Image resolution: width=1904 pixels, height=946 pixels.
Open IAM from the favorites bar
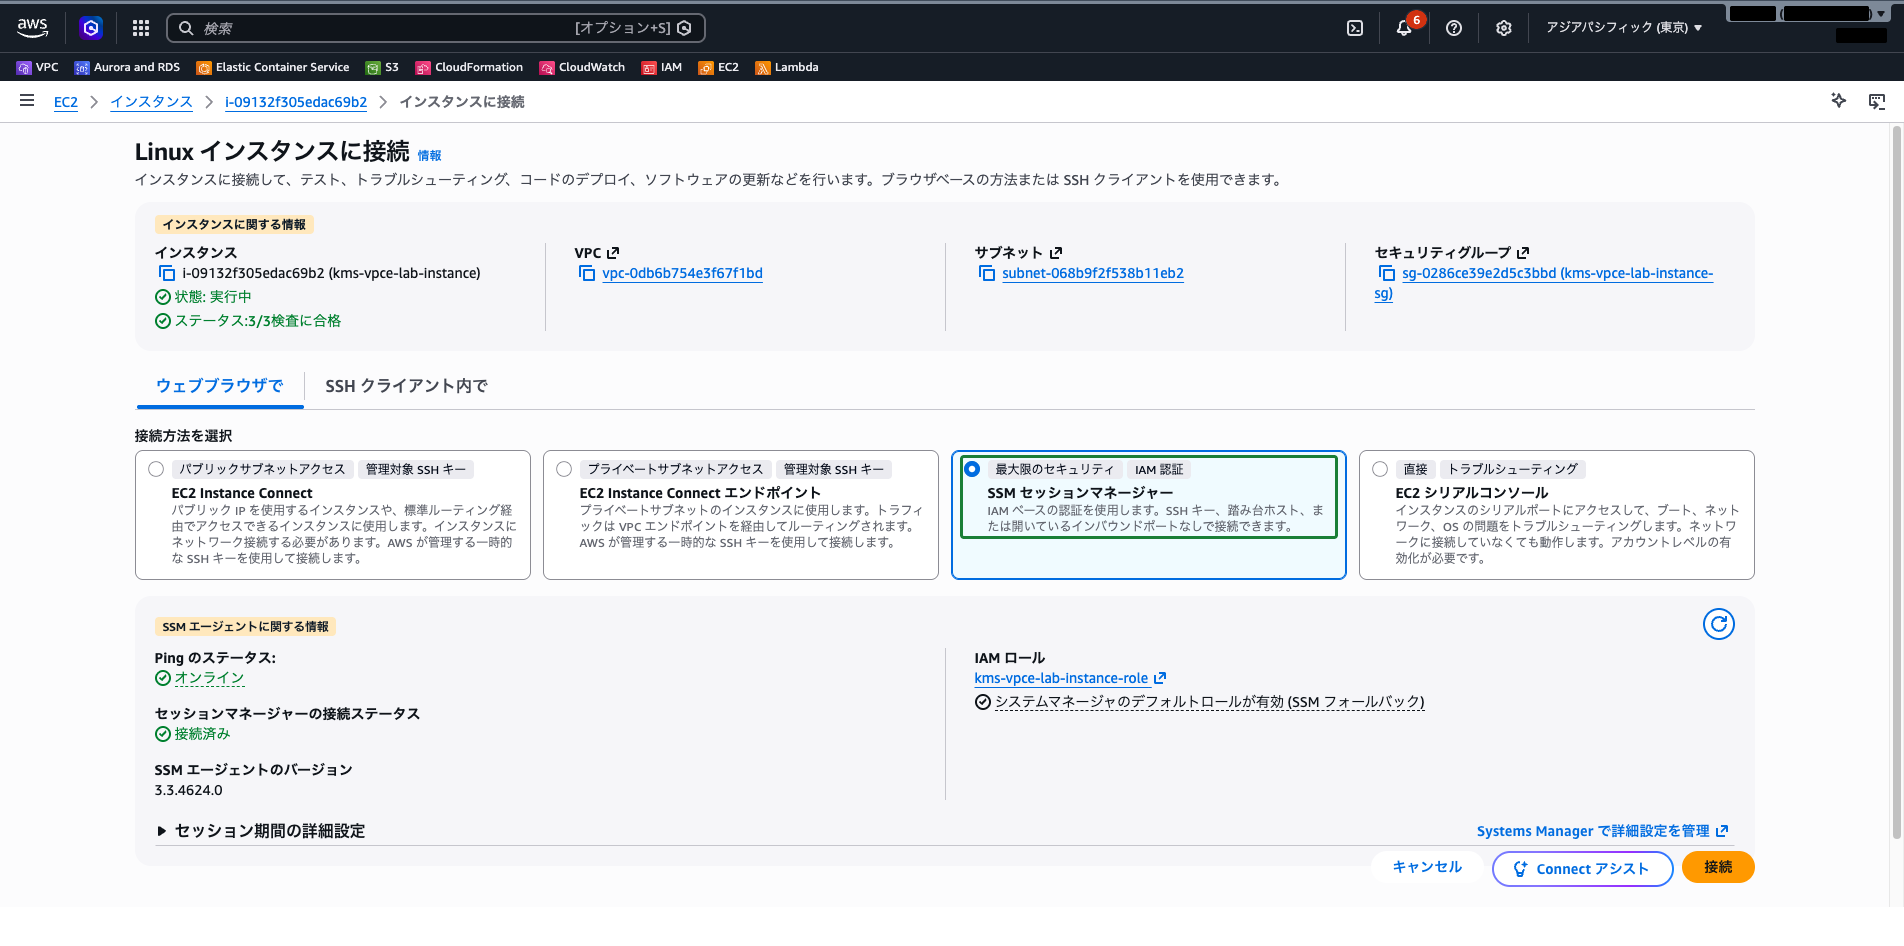[662, 67]
